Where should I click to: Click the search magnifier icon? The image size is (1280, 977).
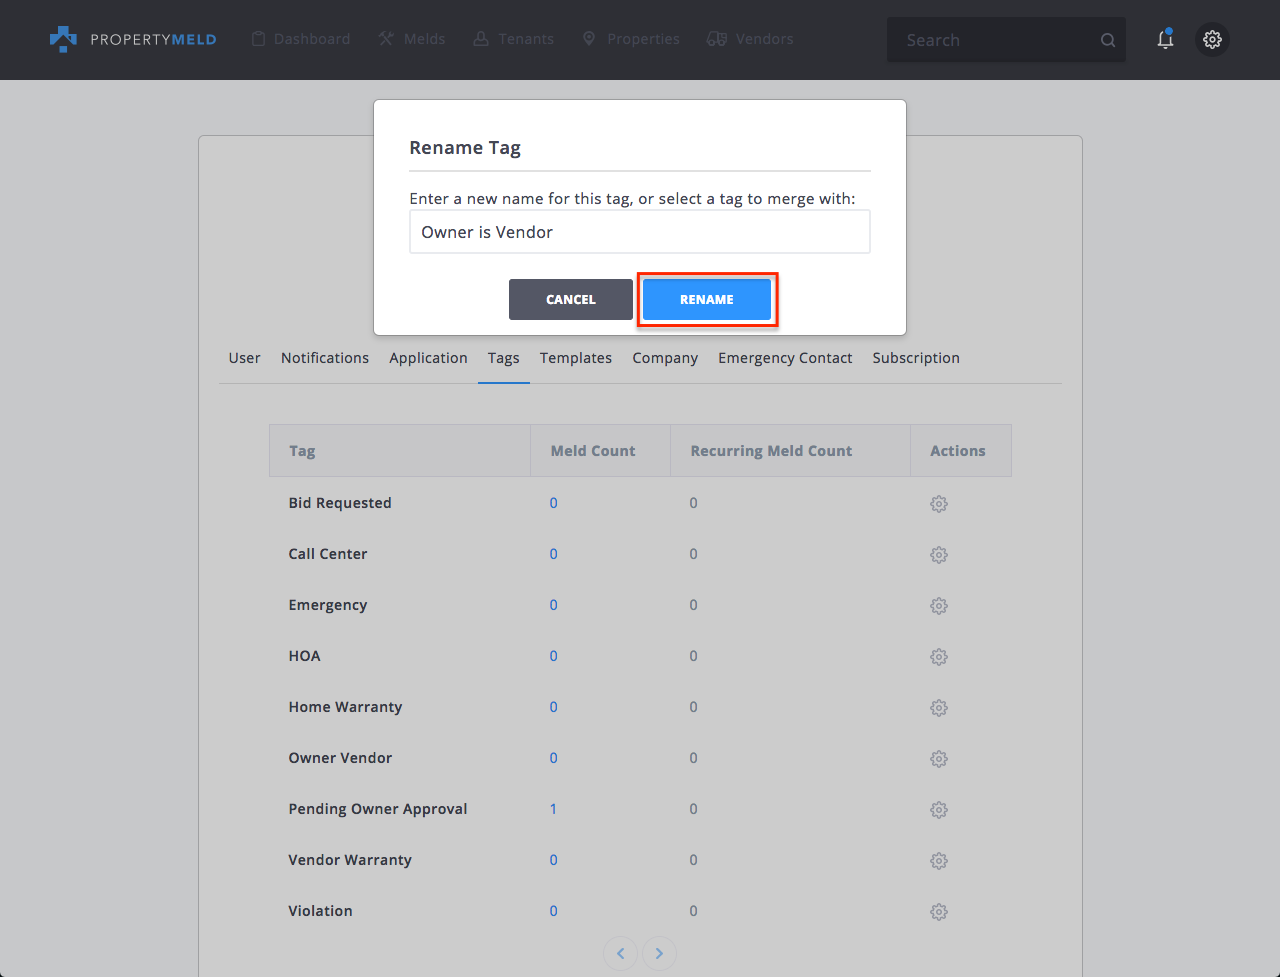1108,40
